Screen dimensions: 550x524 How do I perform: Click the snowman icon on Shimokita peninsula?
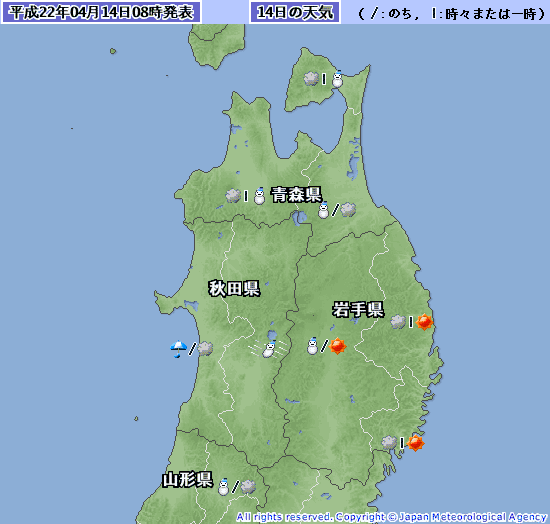point(337,79)
